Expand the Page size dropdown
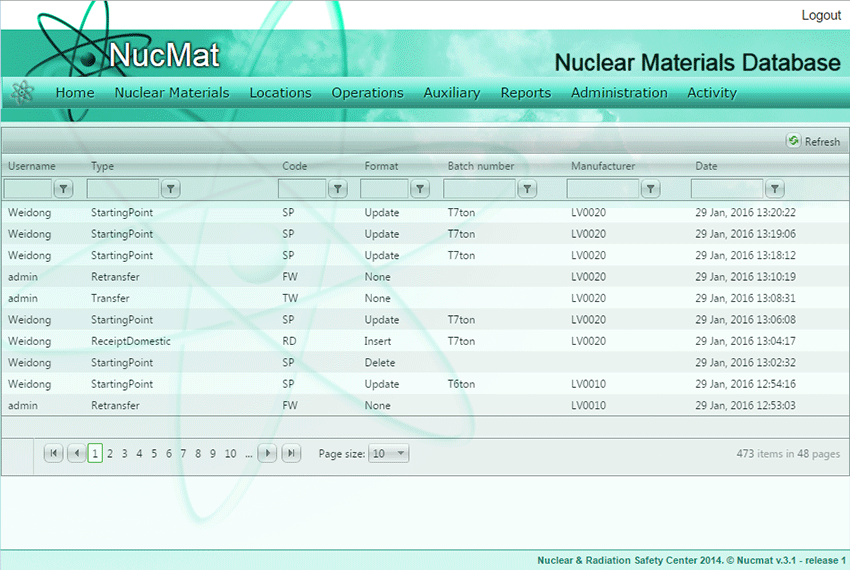 tap(389, 453)
